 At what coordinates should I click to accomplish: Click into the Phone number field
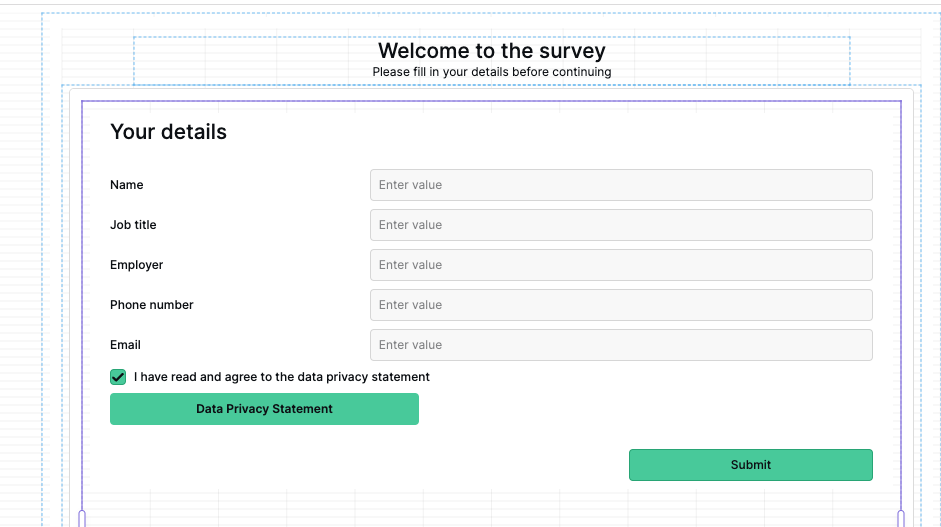tap(621, 305)
